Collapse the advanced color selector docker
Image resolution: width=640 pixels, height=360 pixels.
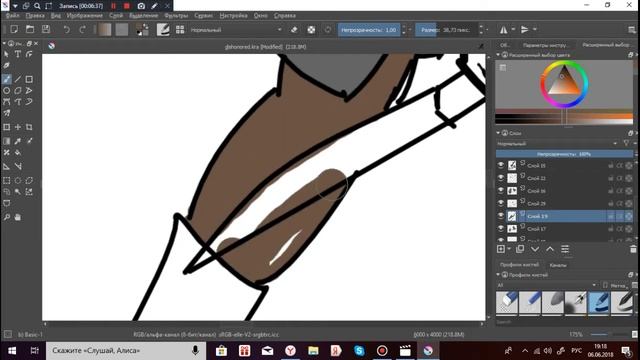click(498, 55)
